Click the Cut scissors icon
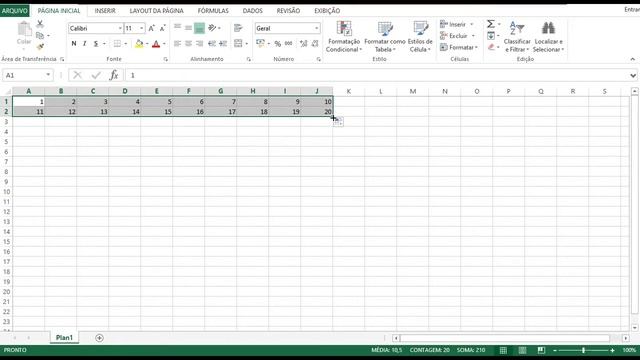 tap(40, 24)
